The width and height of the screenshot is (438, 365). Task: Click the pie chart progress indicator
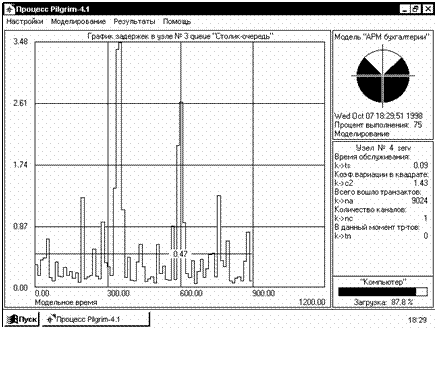pyautogui.click(x=383, y=76)
